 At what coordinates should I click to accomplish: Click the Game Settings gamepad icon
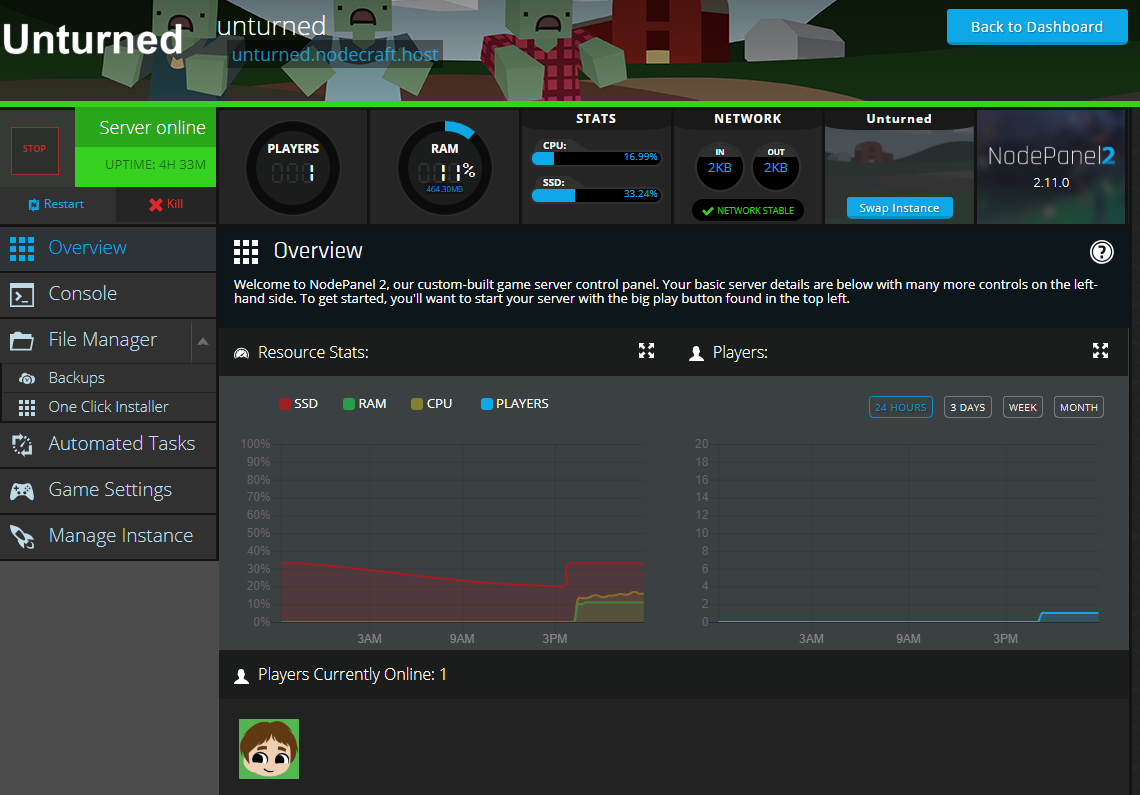click(x=22, y=490)
